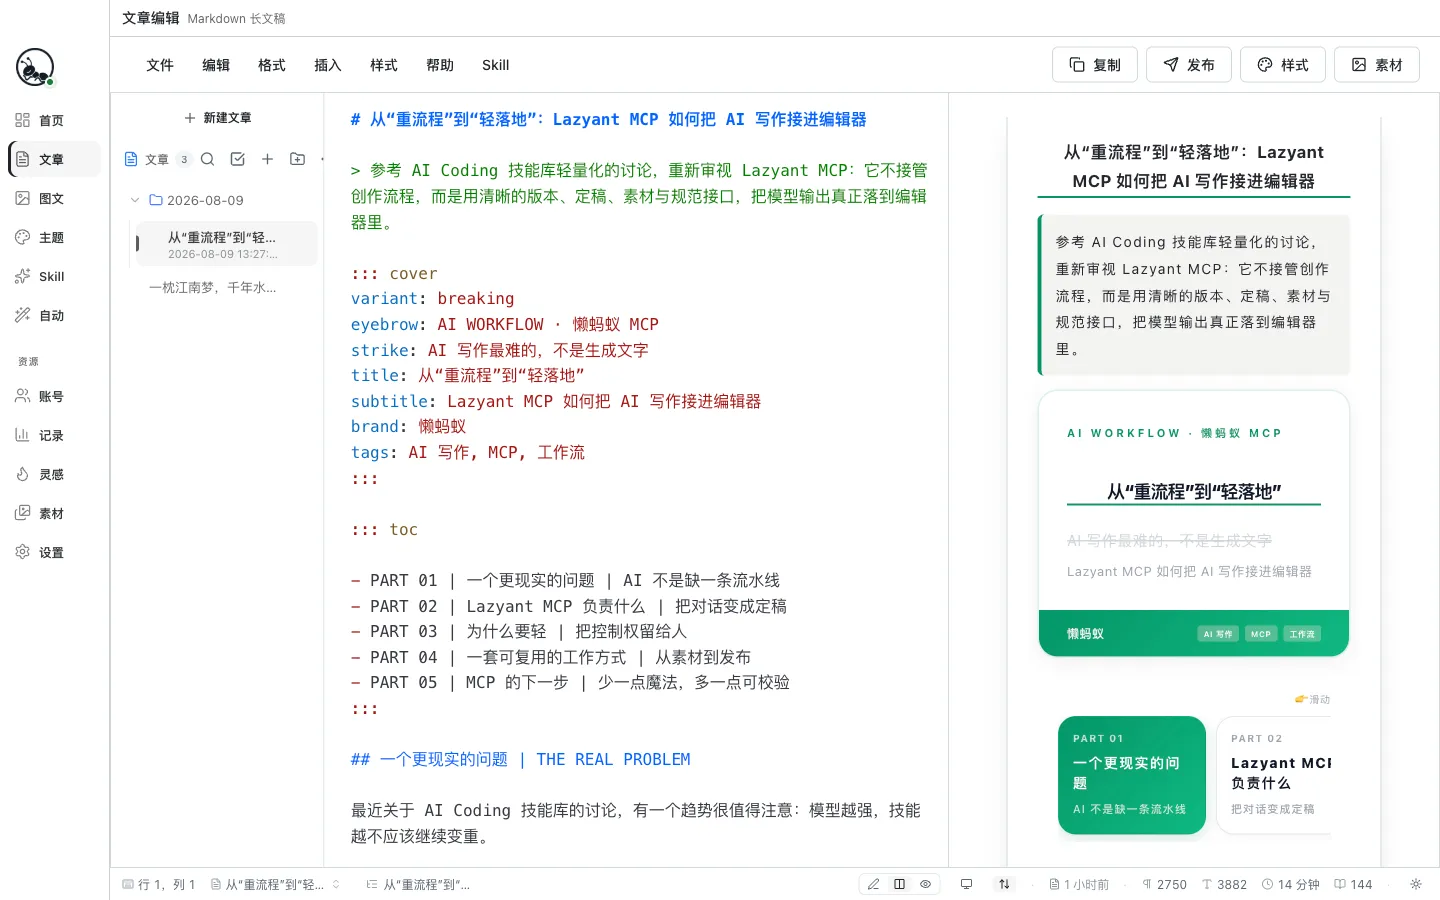Open the 样式 menu in menu bar
The image size is (1440, 900).
[384, 65]
